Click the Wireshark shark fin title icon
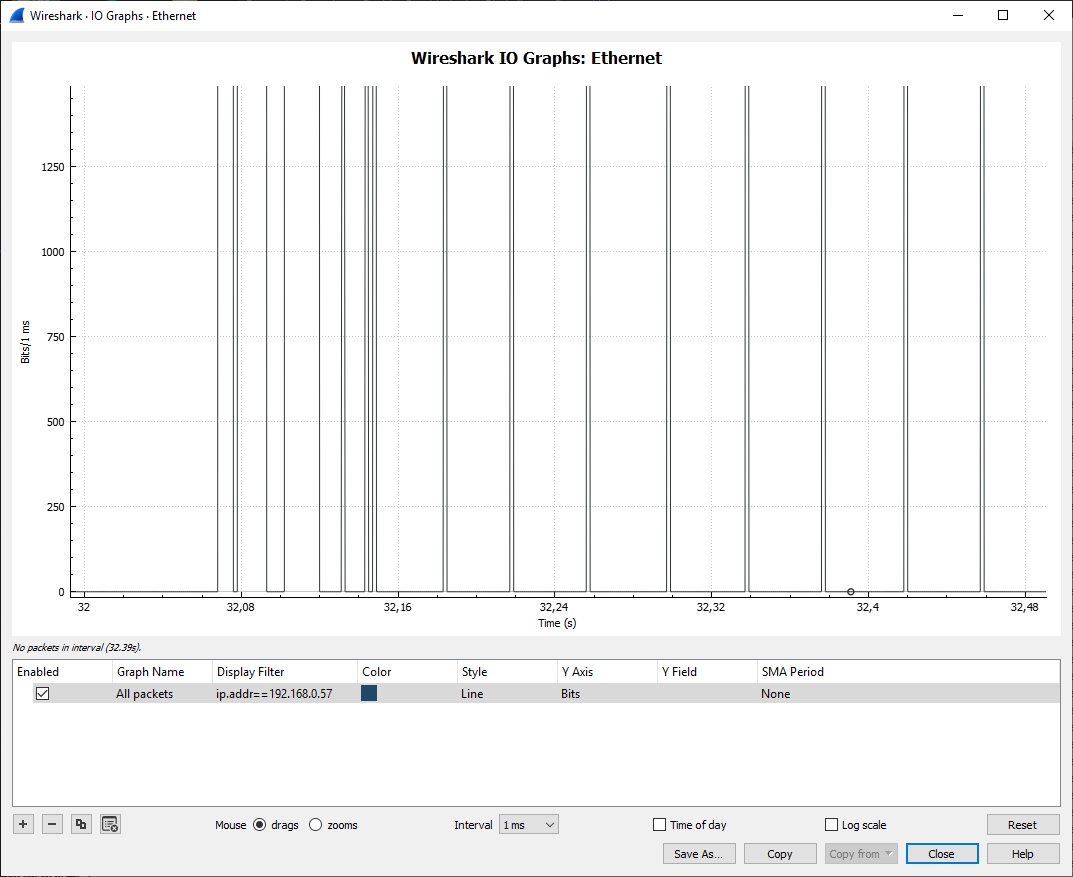The width and height of the screenshot is (1073, 877). point(16,15)
